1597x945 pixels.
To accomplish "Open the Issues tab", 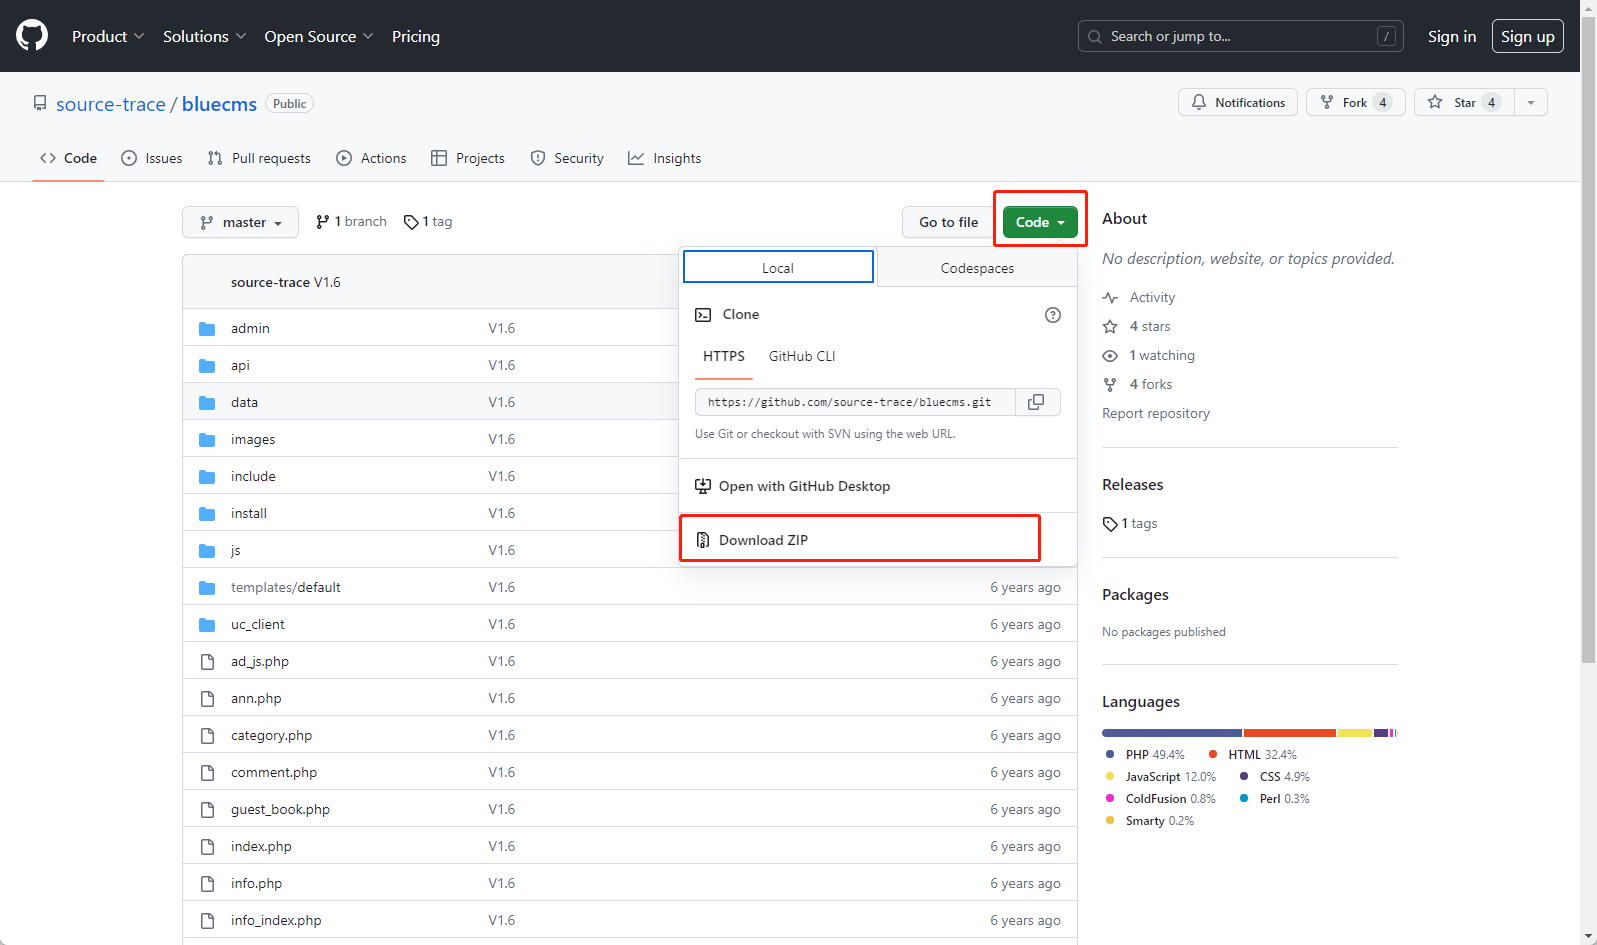I will coord(152,158).
